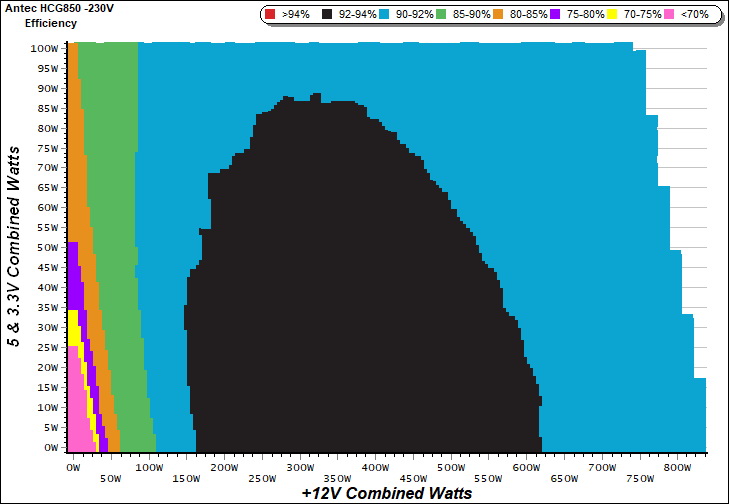Click the 0W tick label on the x-axis
Image resolution: width=729 pixels, height=504 pixels.
72,467
